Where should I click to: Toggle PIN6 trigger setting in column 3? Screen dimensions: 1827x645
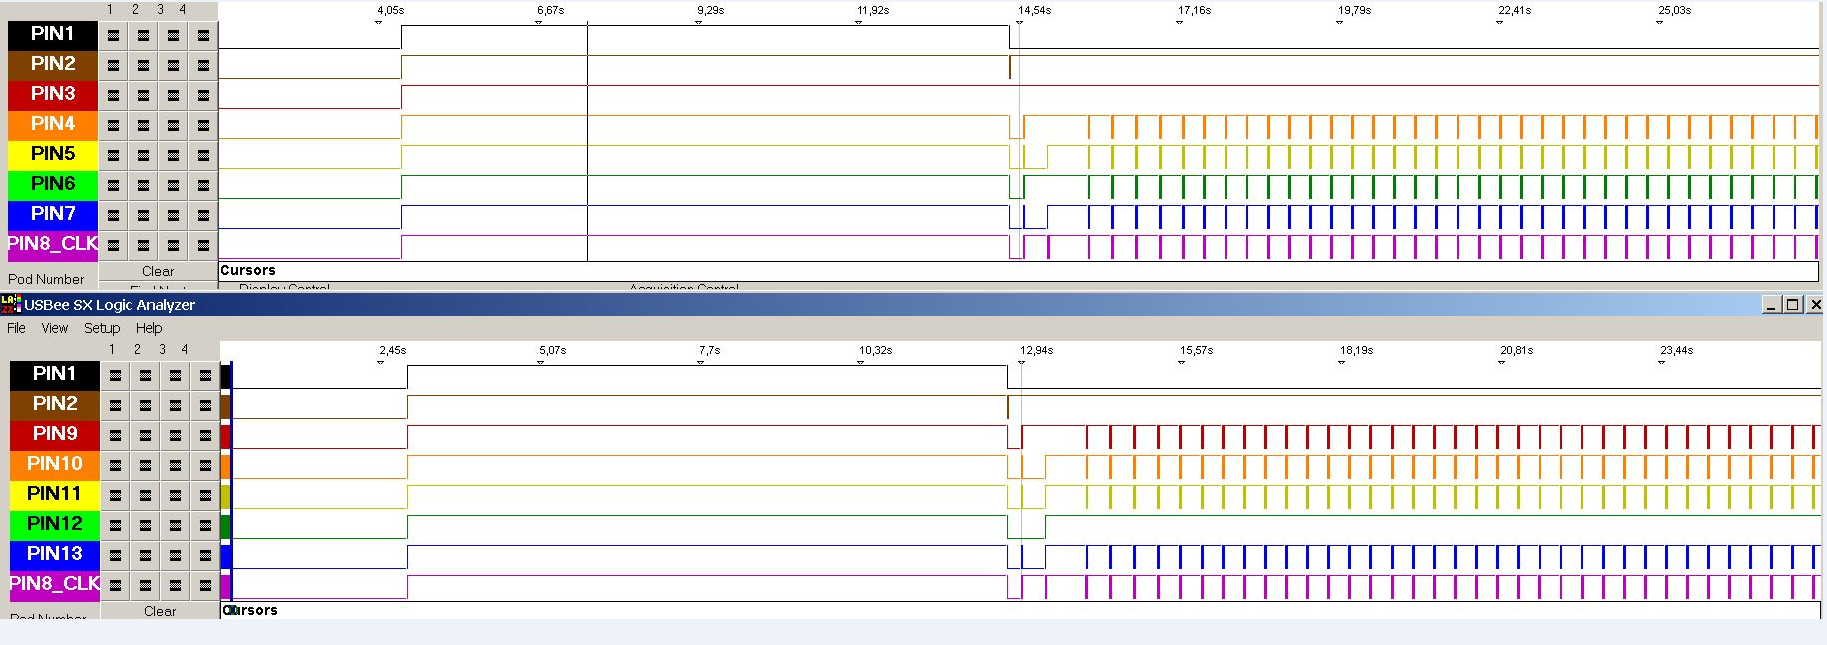[173, 185]
